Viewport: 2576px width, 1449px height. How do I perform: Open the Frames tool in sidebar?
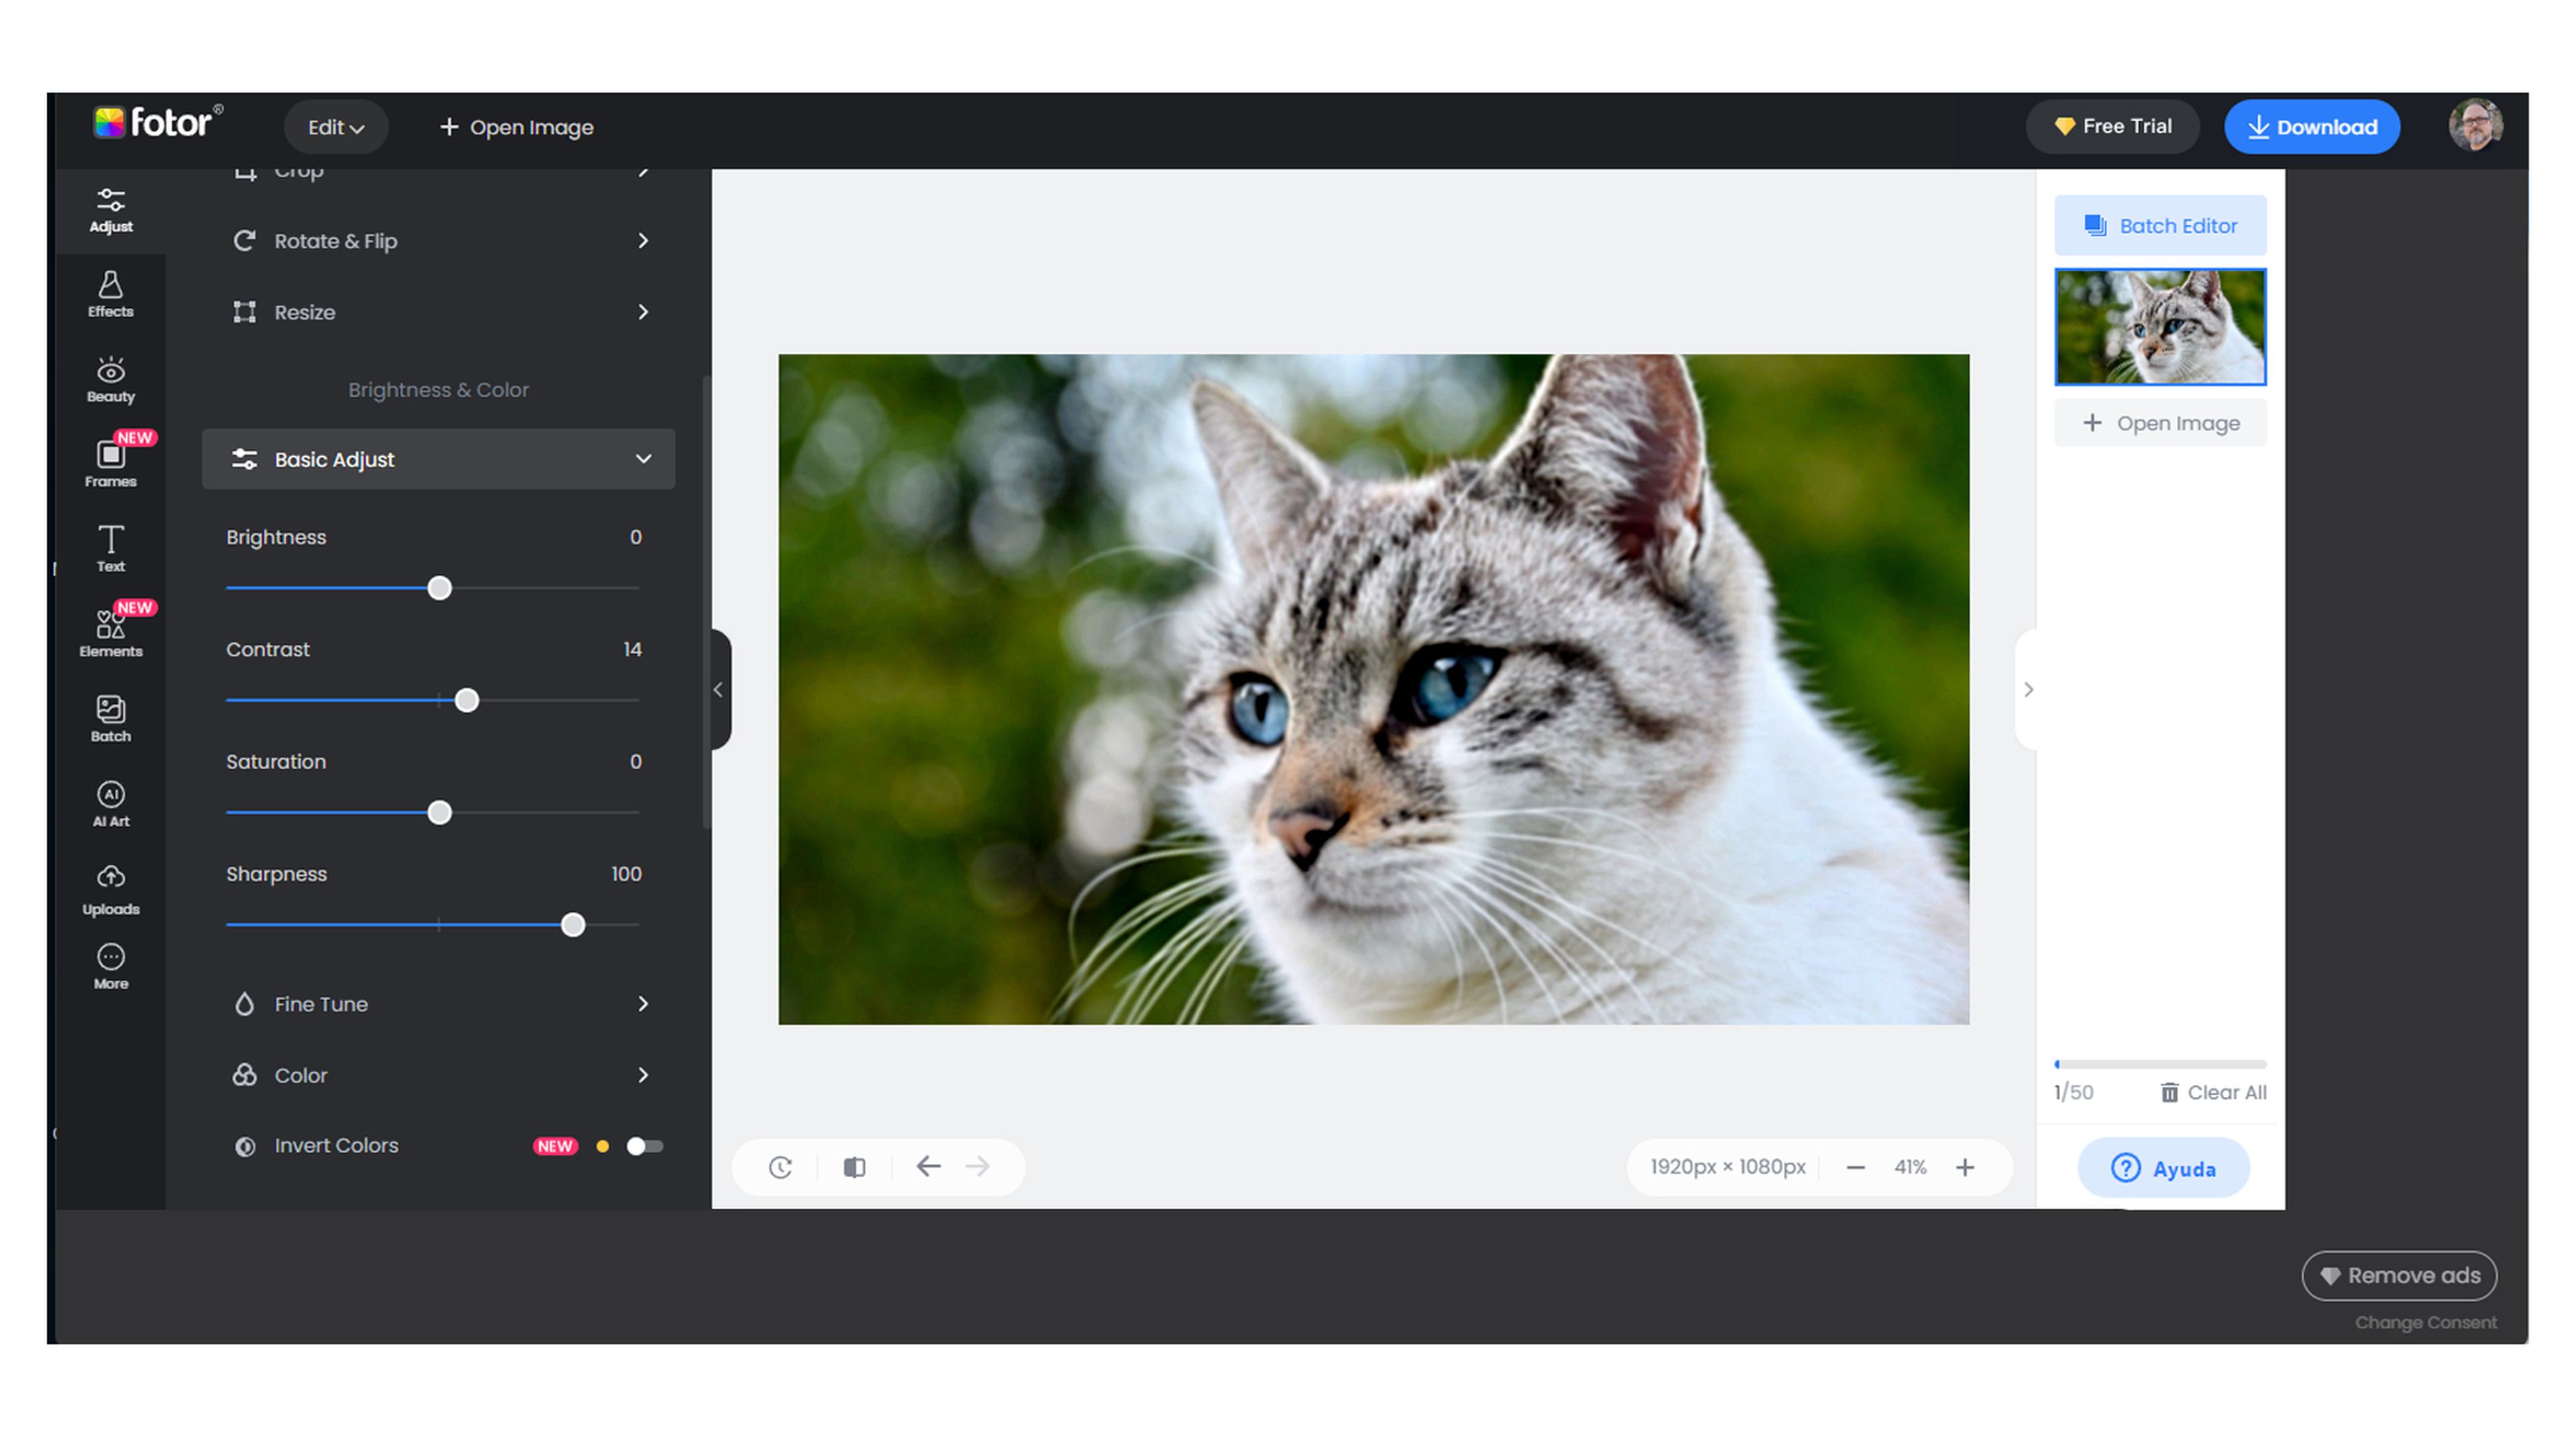[x=111, y=463]
